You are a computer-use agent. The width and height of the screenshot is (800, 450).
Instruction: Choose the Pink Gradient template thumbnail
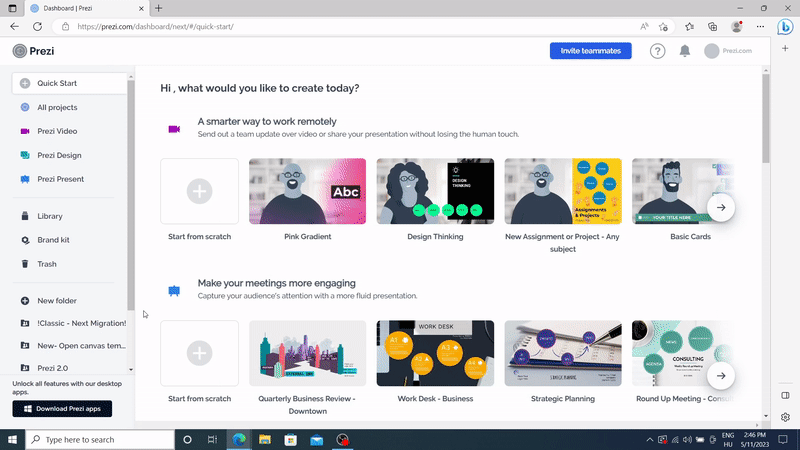point(307,191)
